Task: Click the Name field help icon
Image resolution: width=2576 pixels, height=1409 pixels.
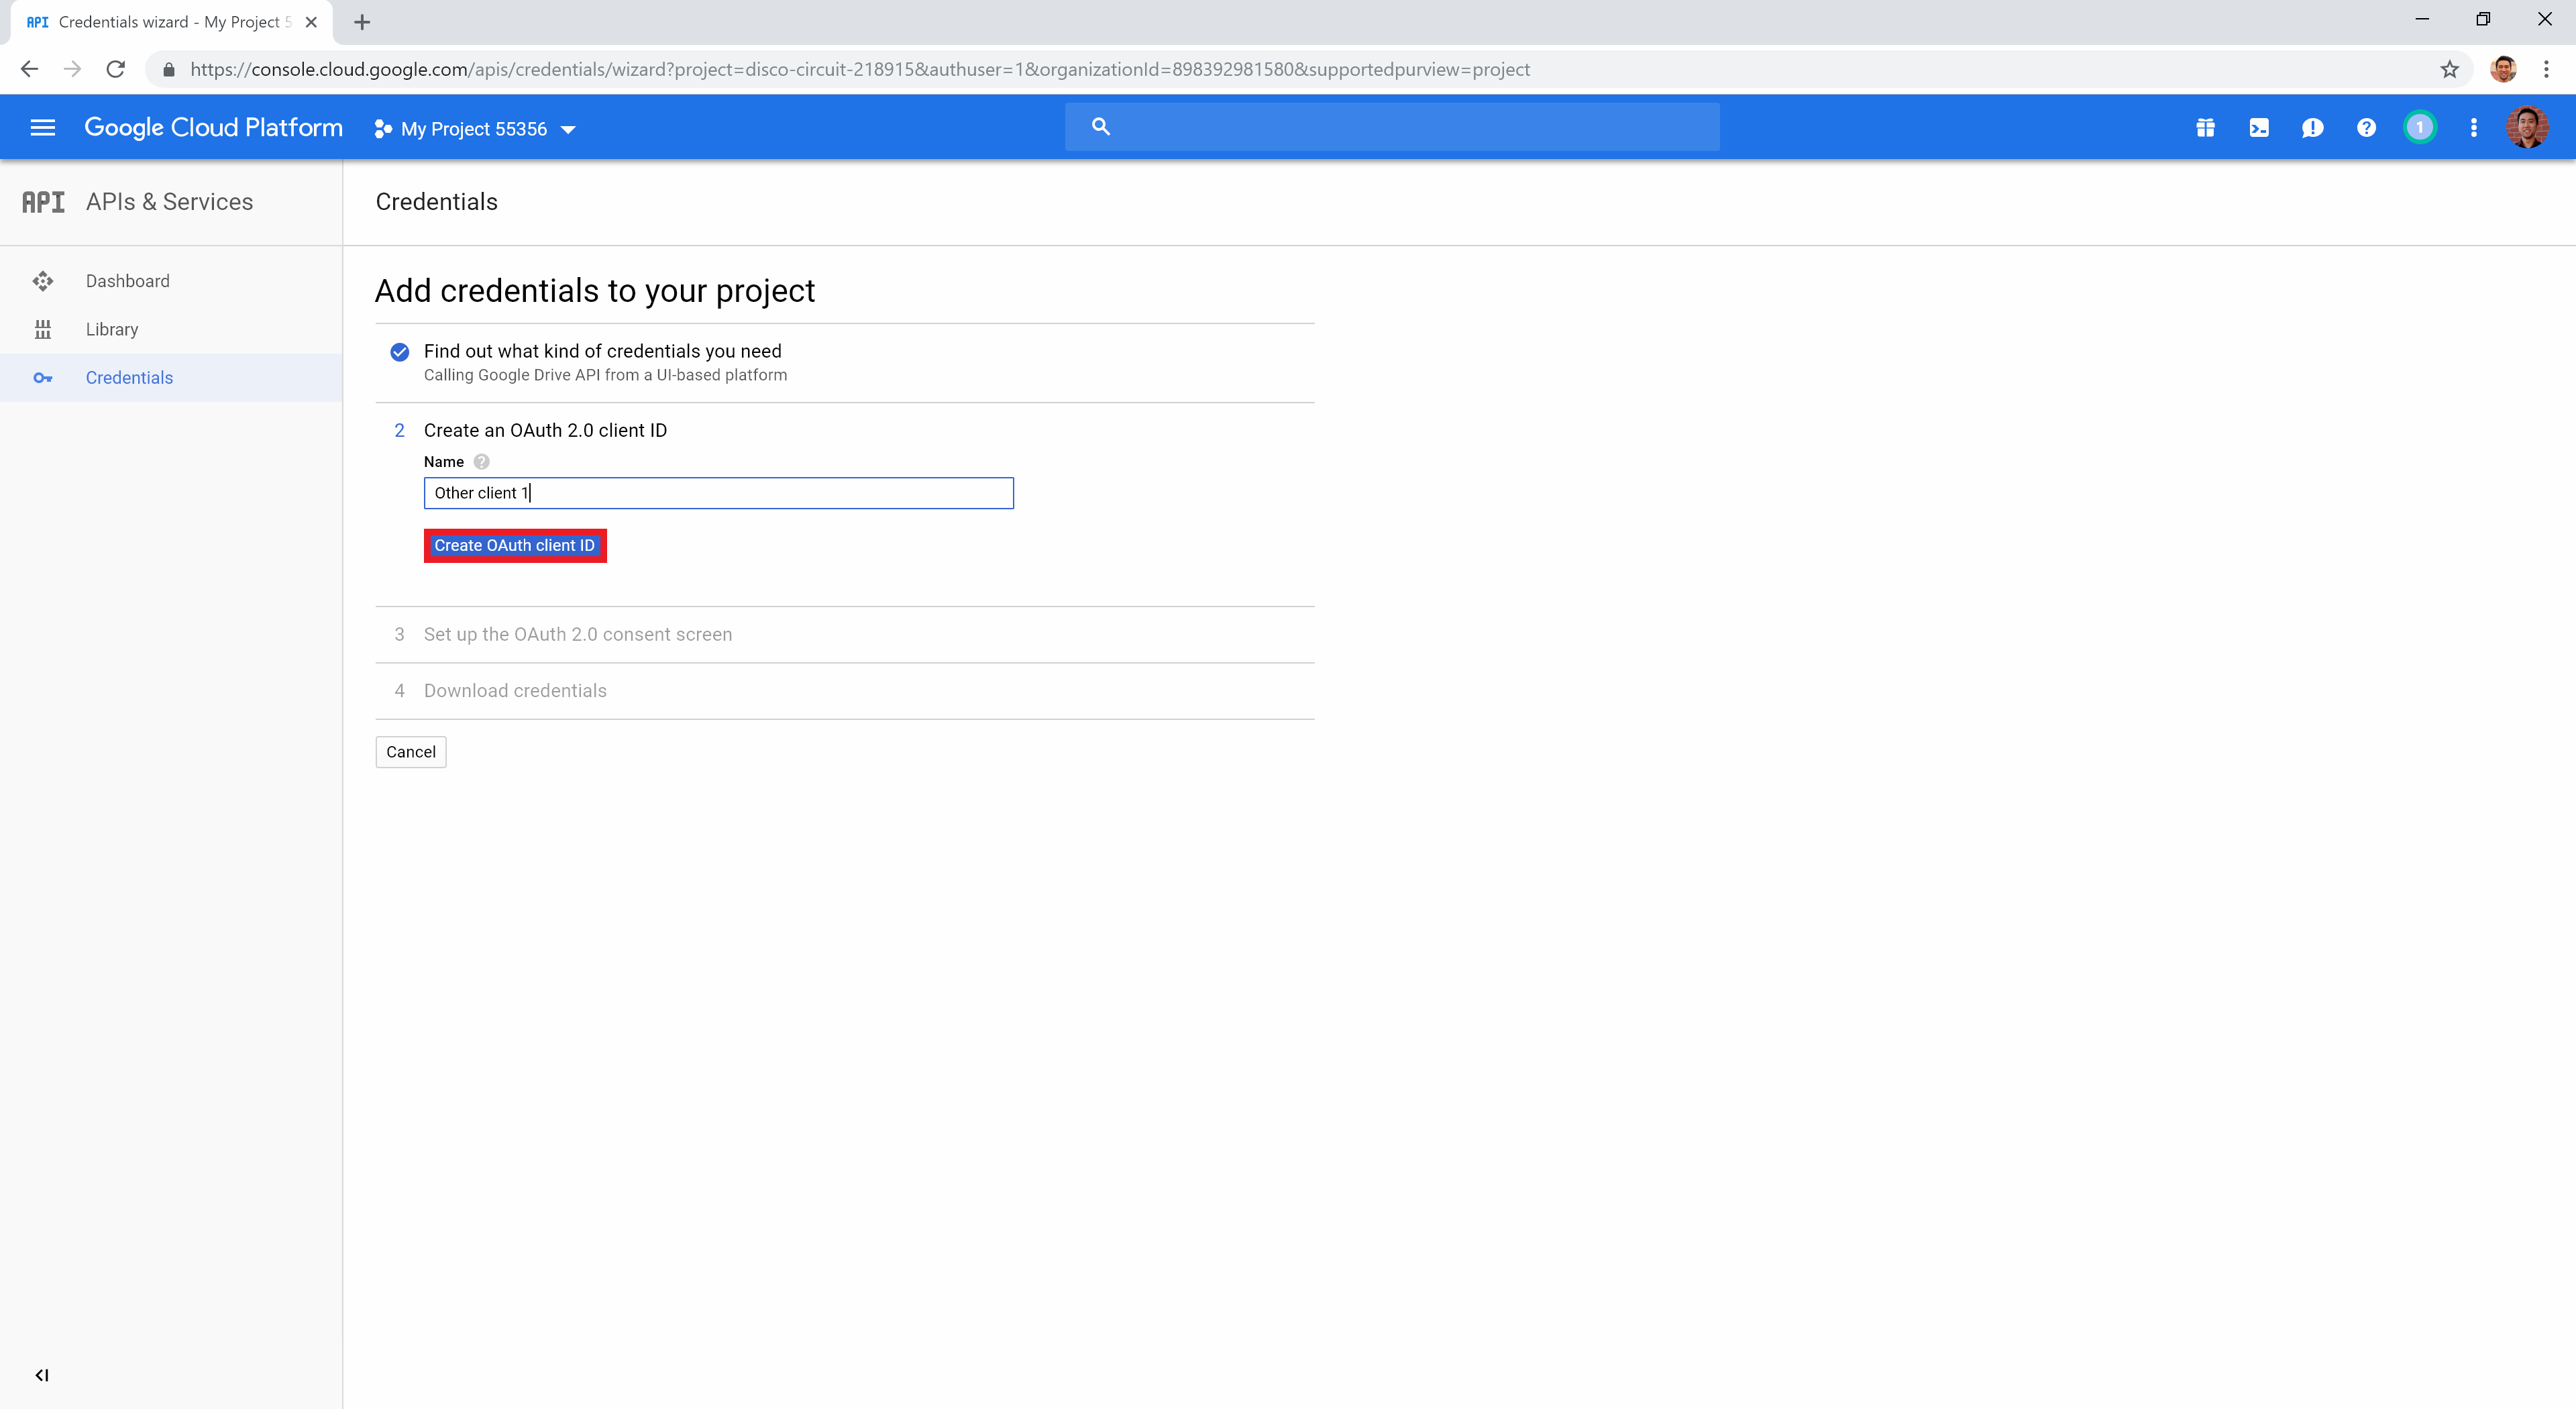Action: pyautogui.click(x=481, y=461)
